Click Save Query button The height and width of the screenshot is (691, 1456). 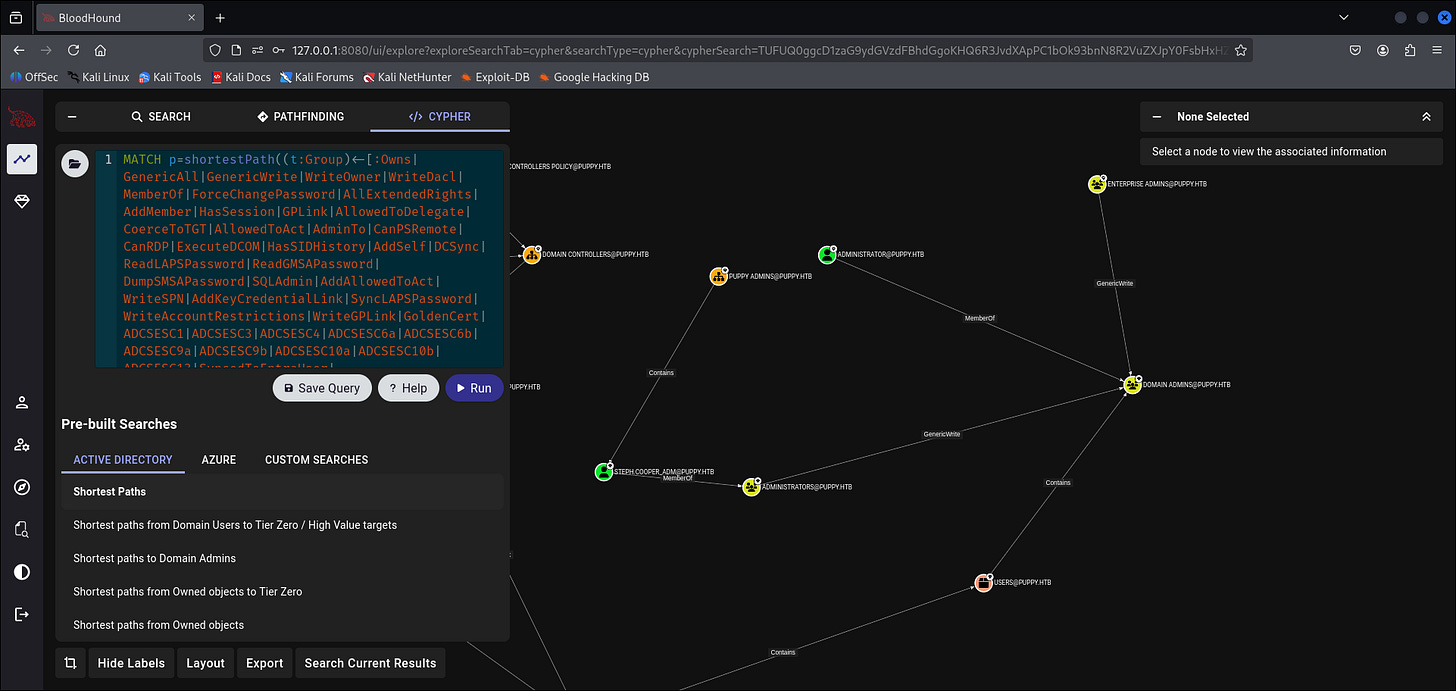click(322, 388)
